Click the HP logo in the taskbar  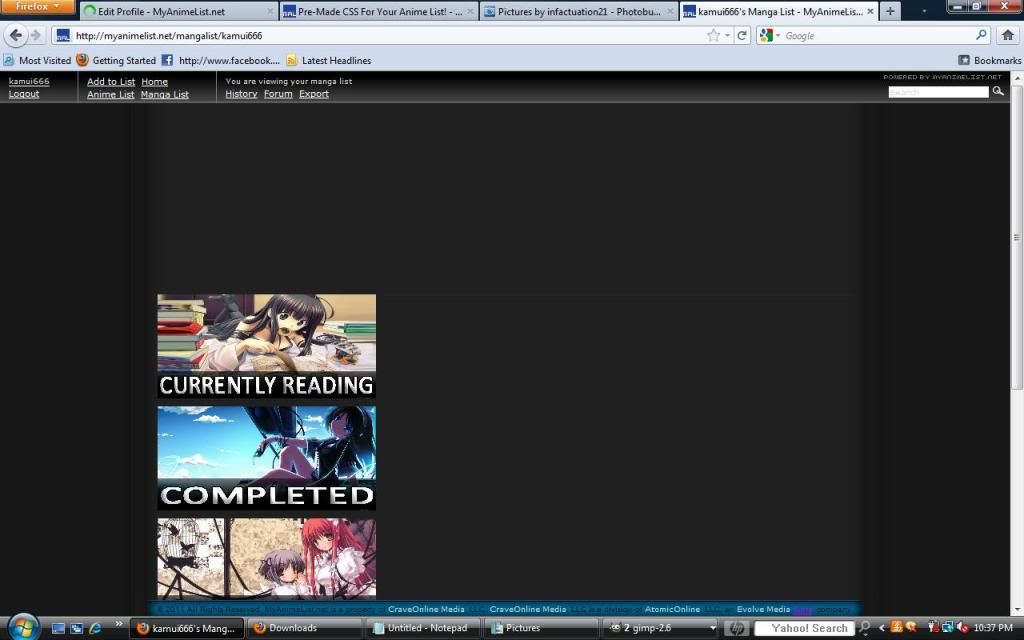point(737,628)
